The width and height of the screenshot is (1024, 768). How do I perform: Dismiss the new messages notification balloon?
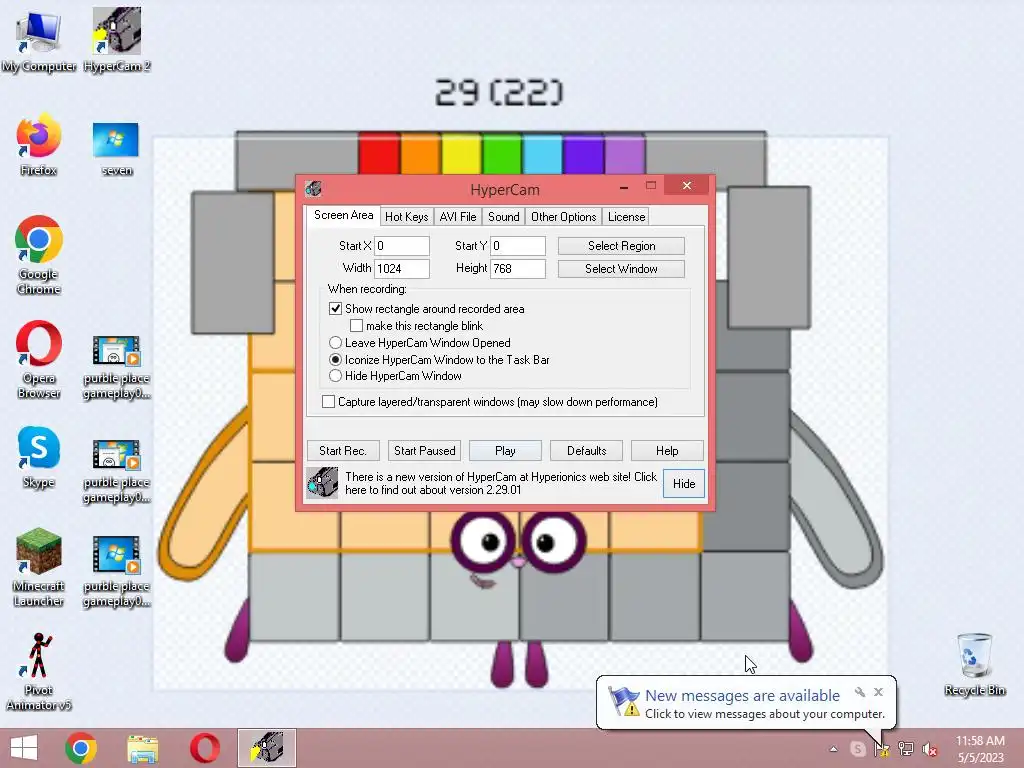click(x=878, y=692)
